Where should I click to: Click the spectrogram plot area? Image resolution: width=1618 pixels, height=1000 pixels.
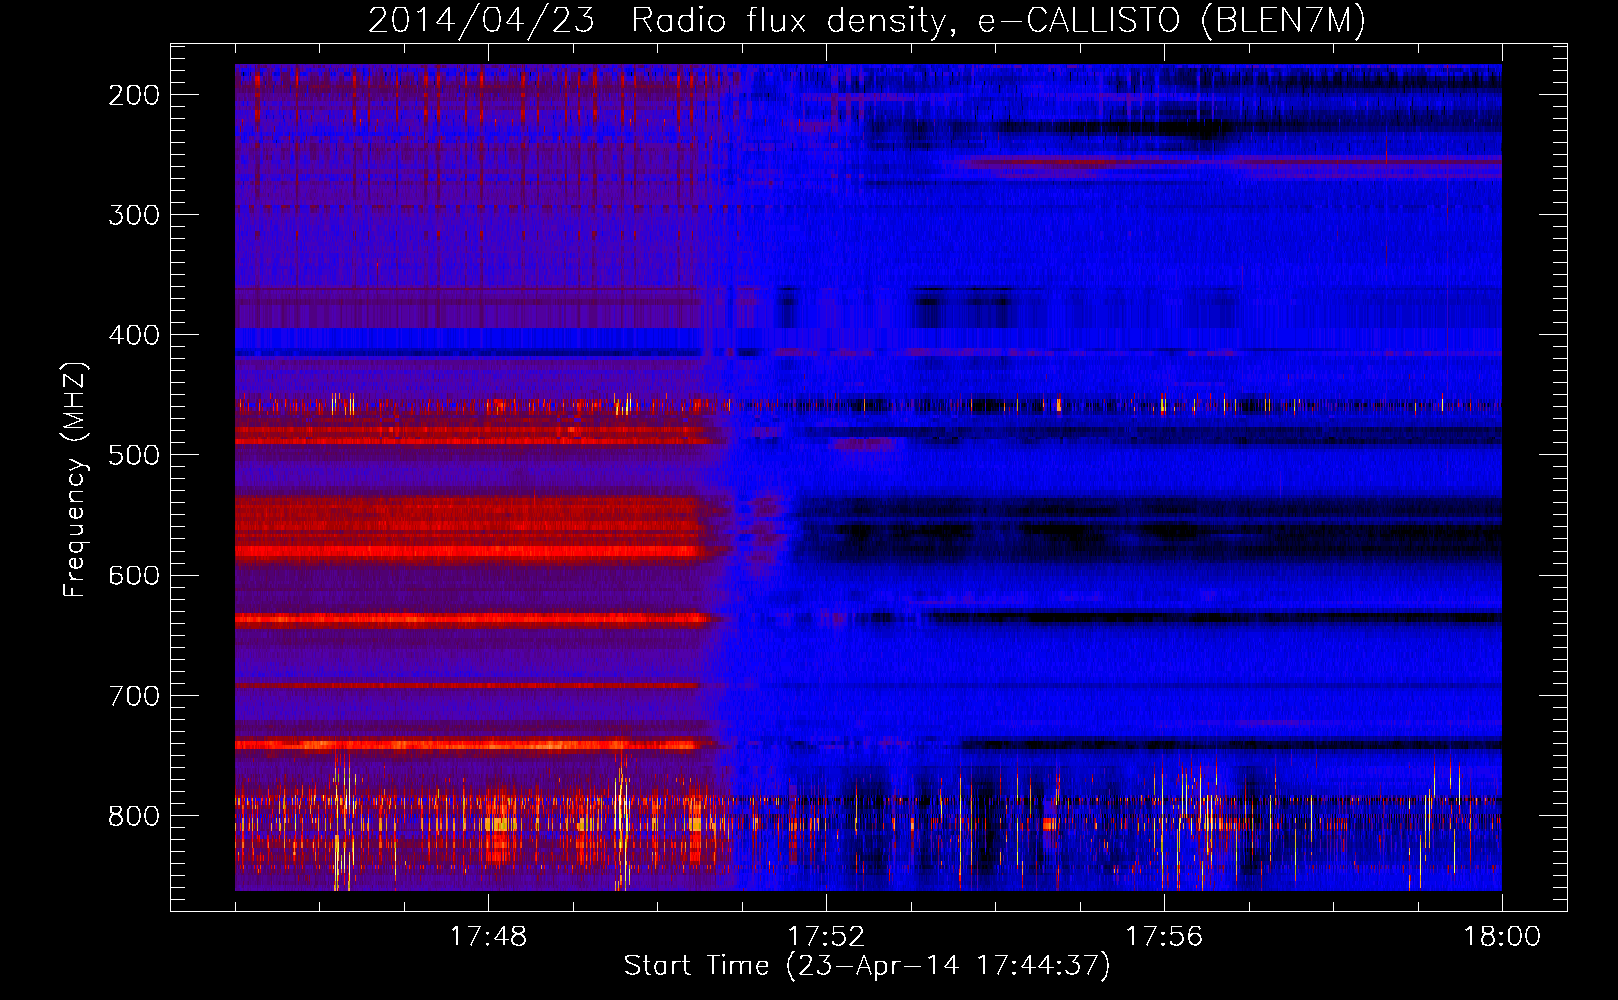868,477
